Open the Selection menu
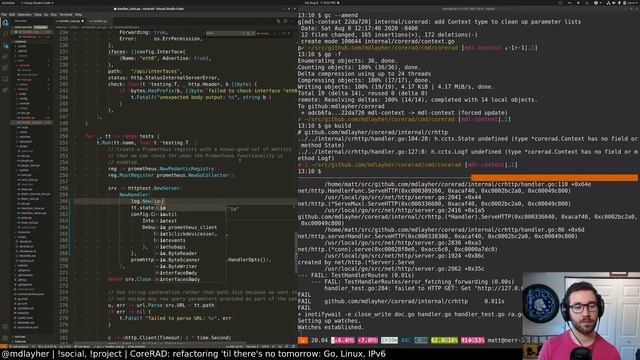The width and height of the screenshot is (640, 360). [x=24, y=14]
